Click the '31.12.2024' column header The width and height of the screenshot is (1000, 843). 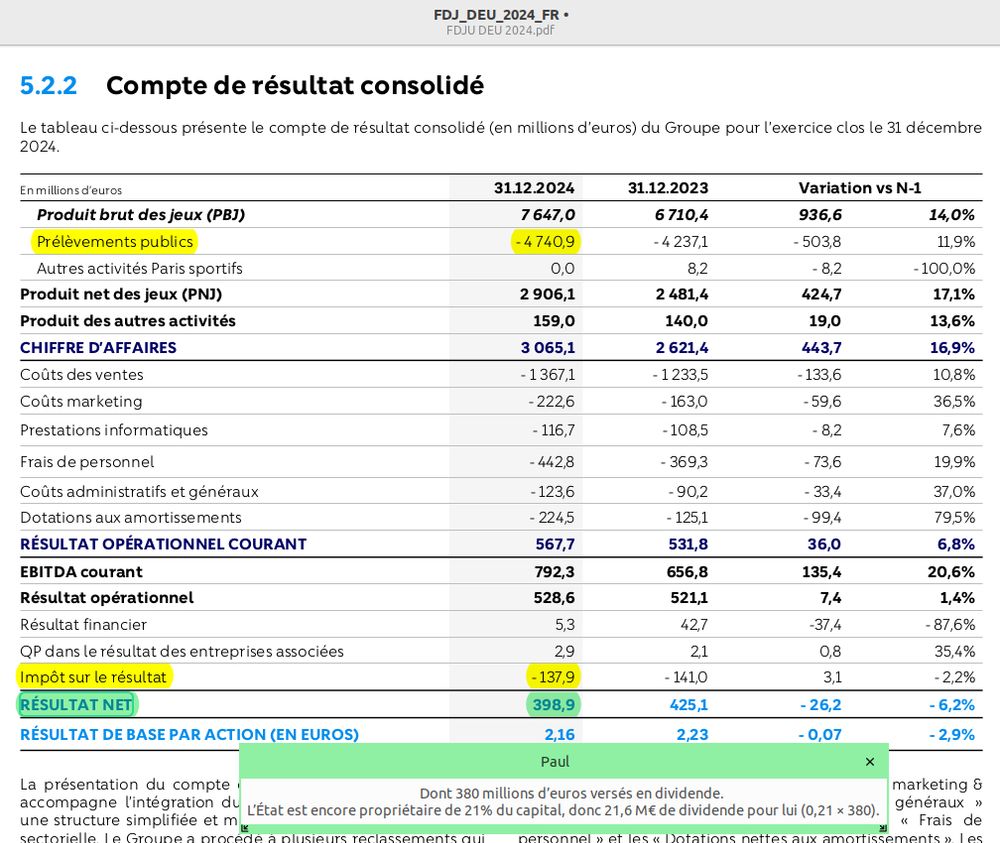pyautogui.click(x=534, y=188)
